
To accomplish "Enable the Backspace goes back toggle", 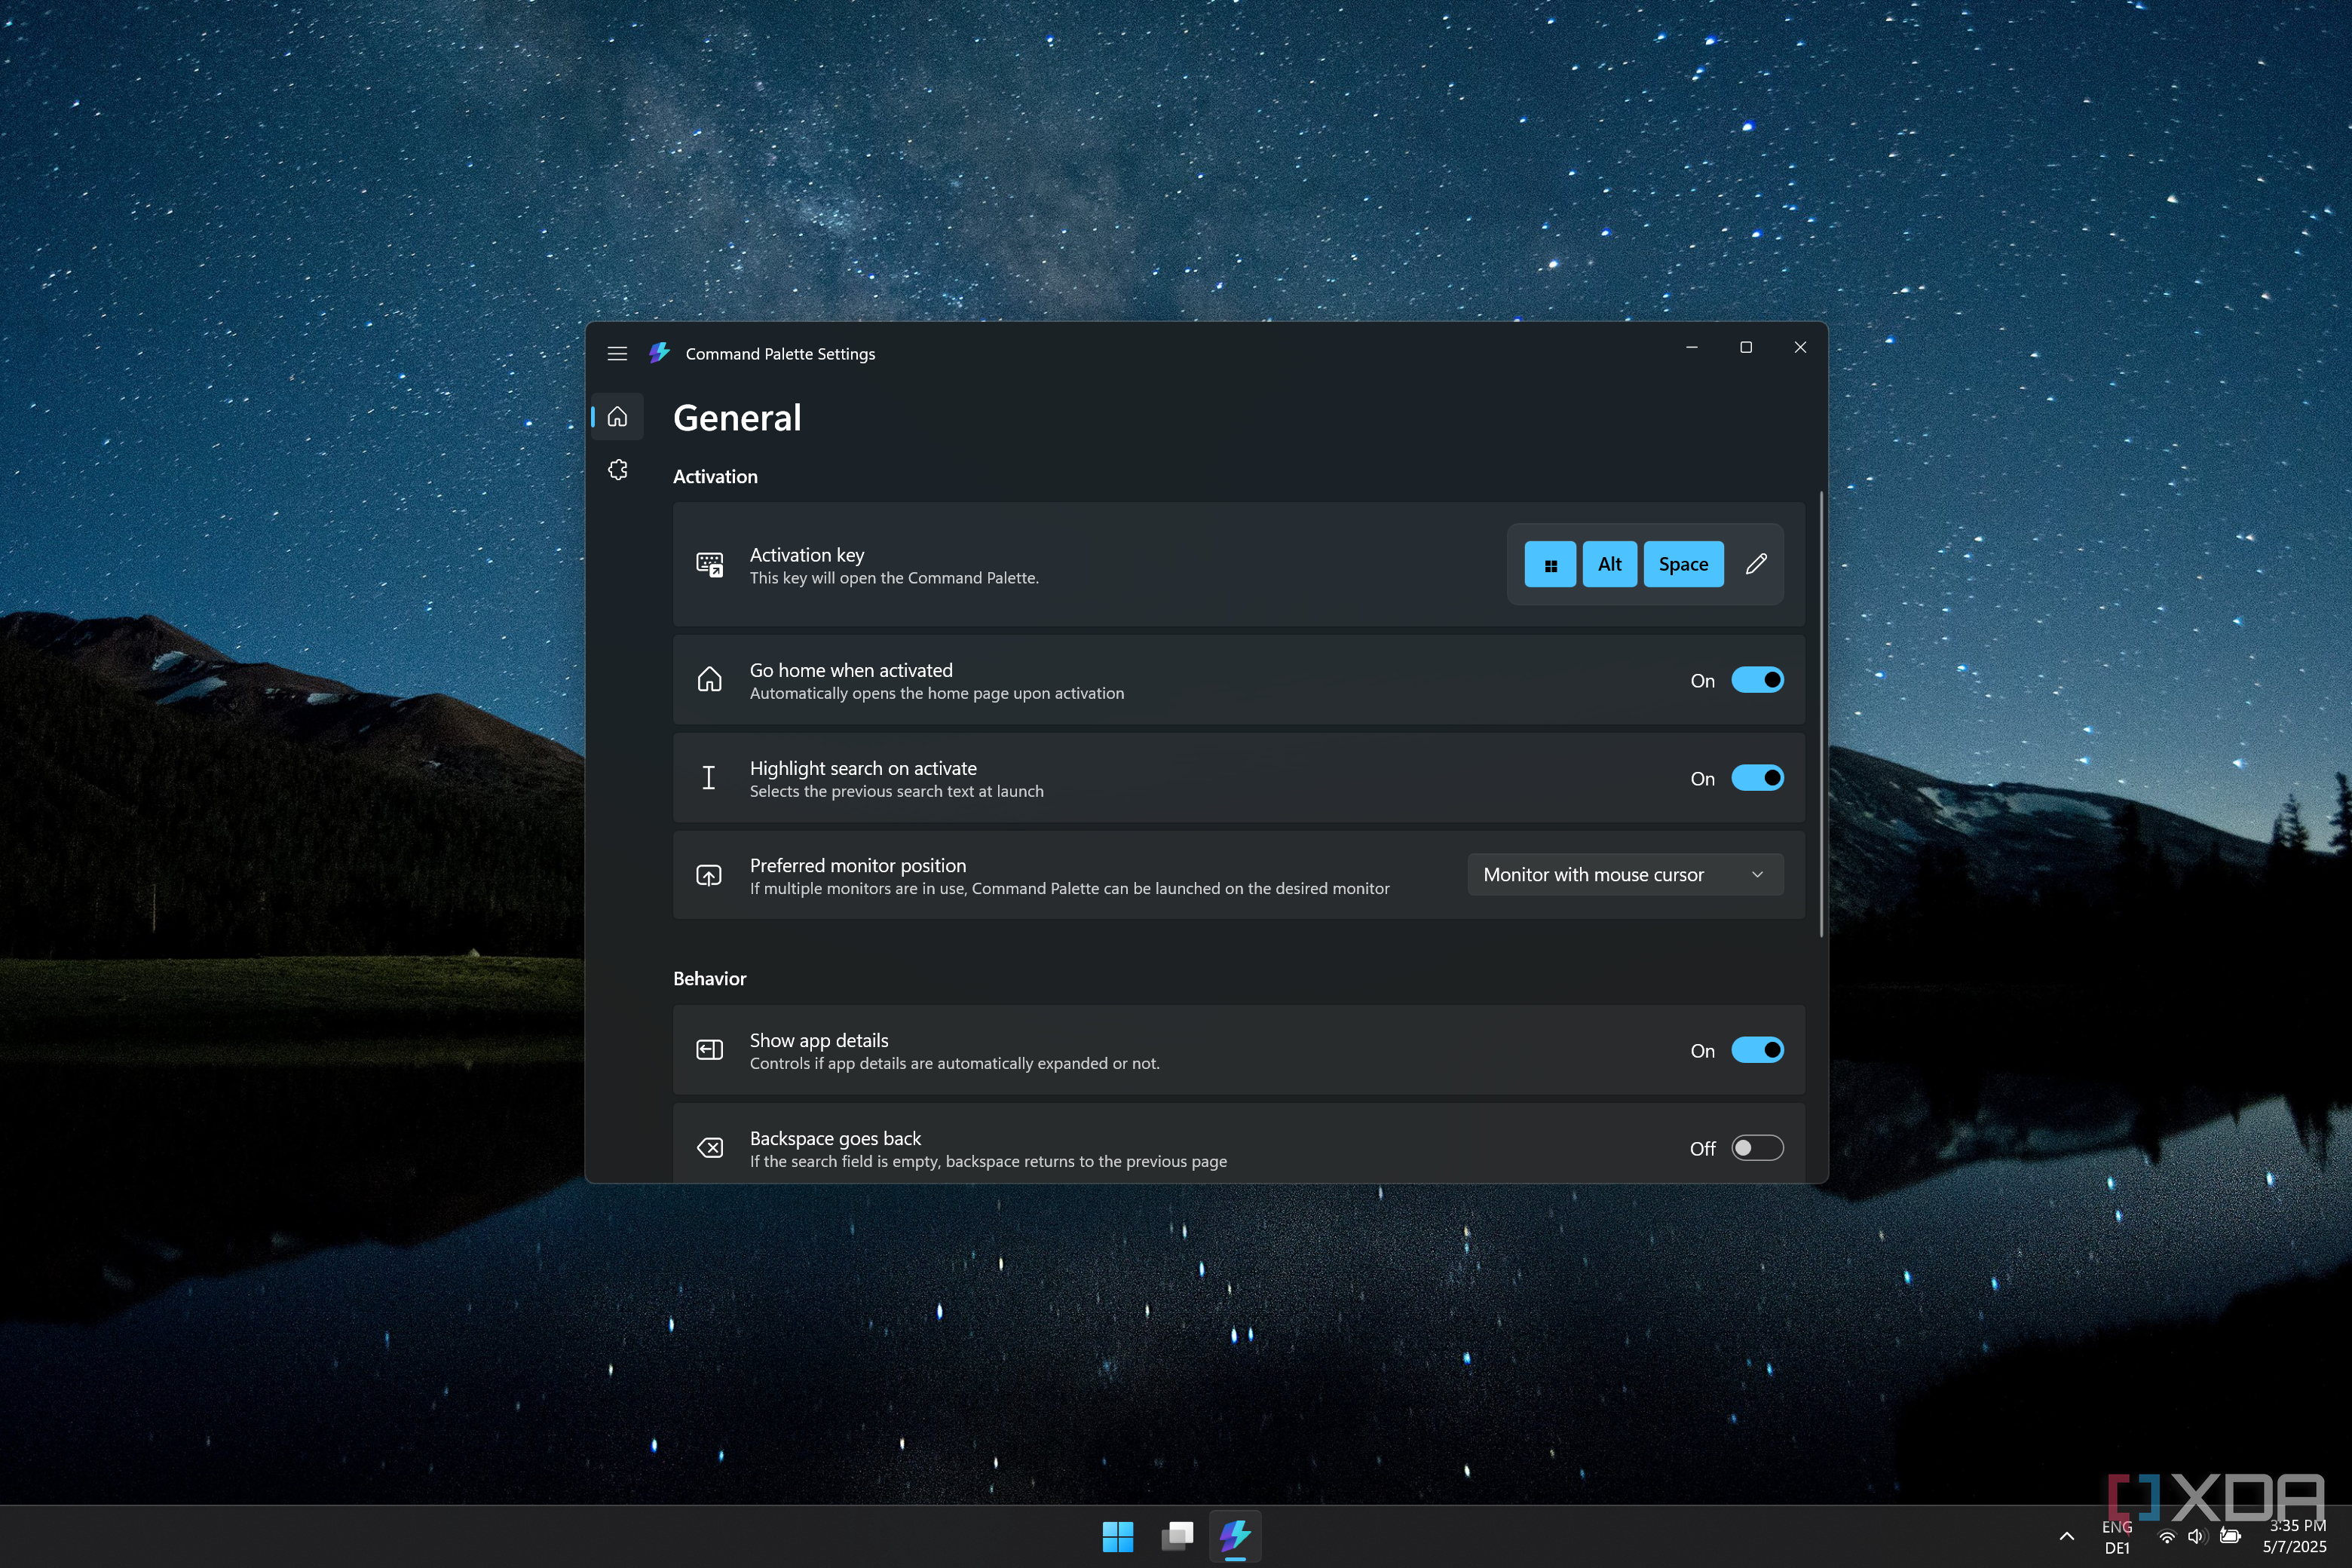I will [x=1757, y=1148].
